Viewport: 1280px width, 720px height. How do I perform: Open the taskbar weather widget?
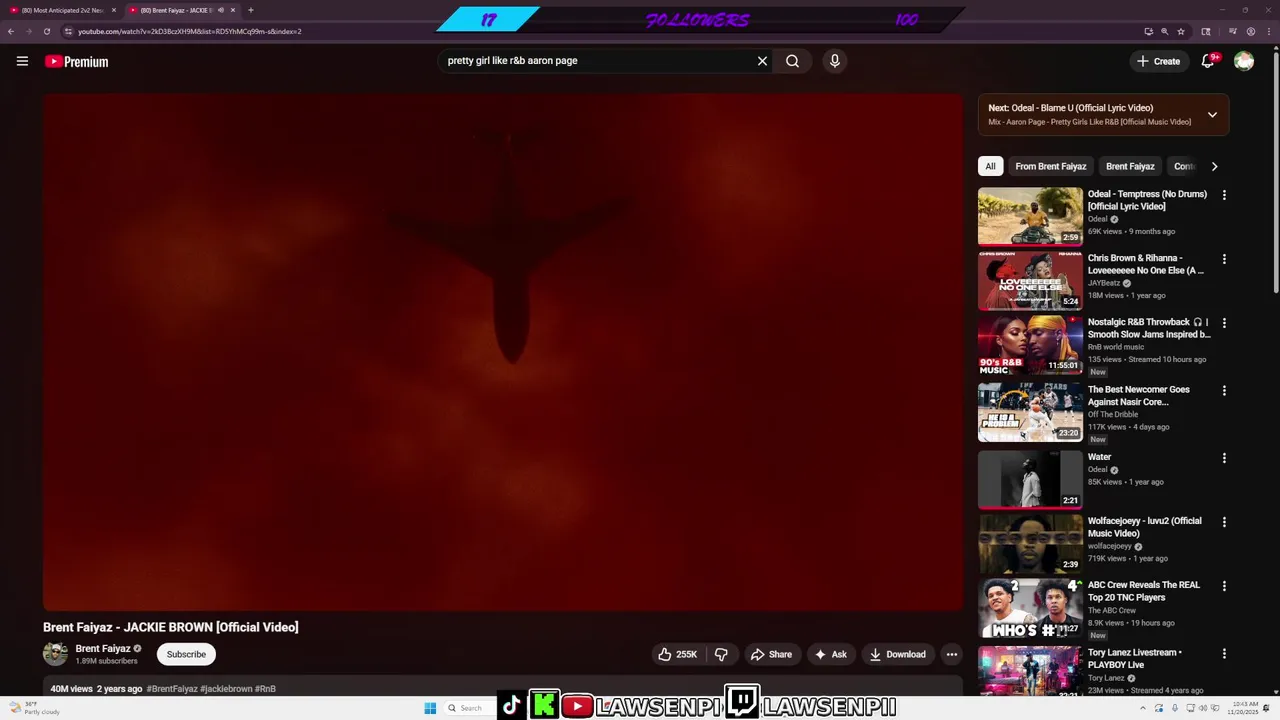pyautogui.click(x=35, y=708)
